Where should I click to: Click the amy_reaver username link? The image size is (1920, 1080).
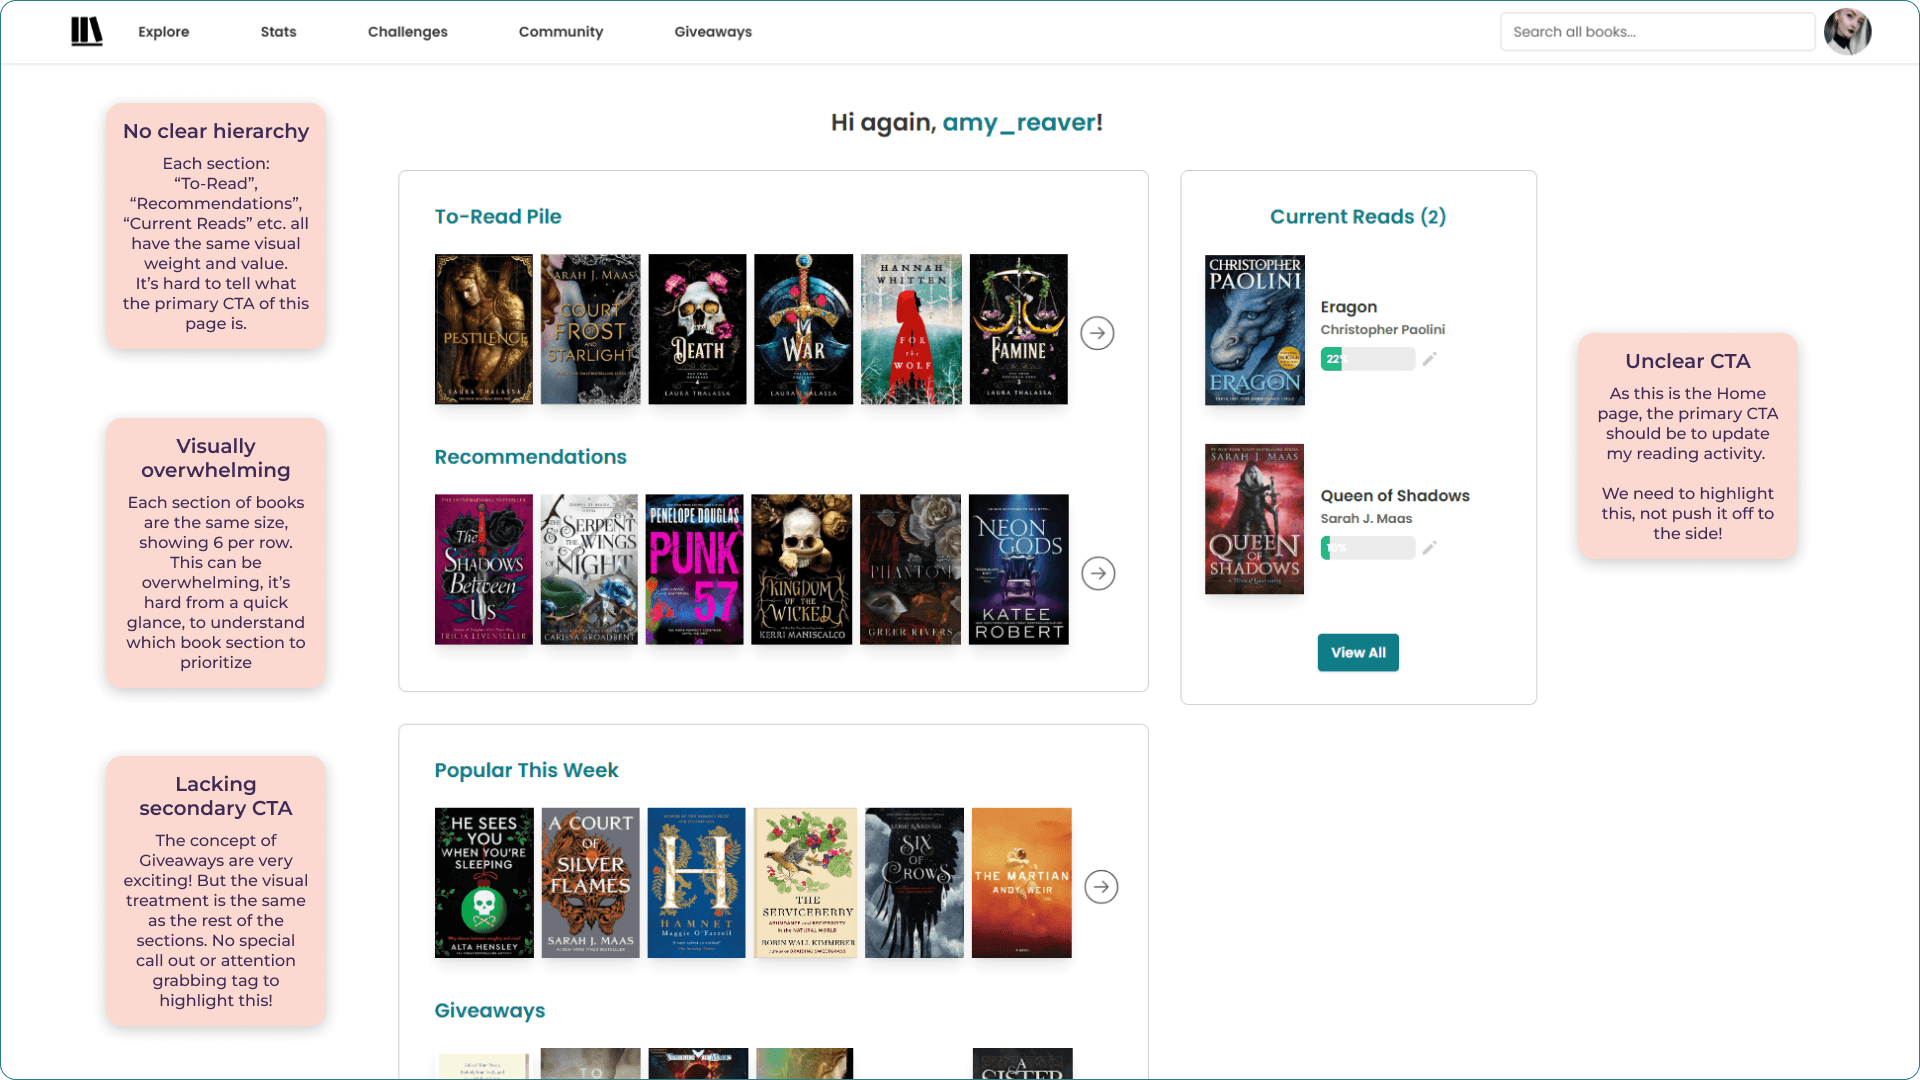pyautogui.click(x=1018, y=123)
